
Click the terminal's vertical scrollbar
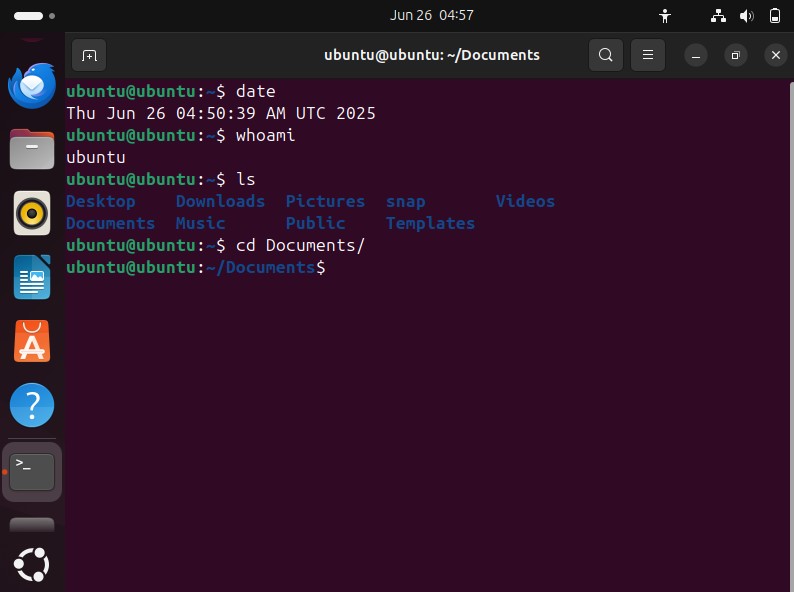[x=791, y=334]
